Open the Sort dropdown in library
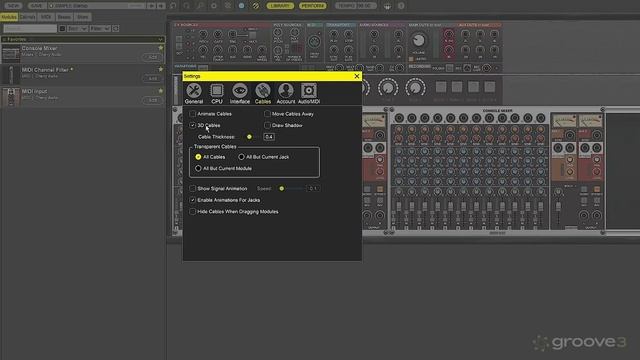 pos(77,29)
